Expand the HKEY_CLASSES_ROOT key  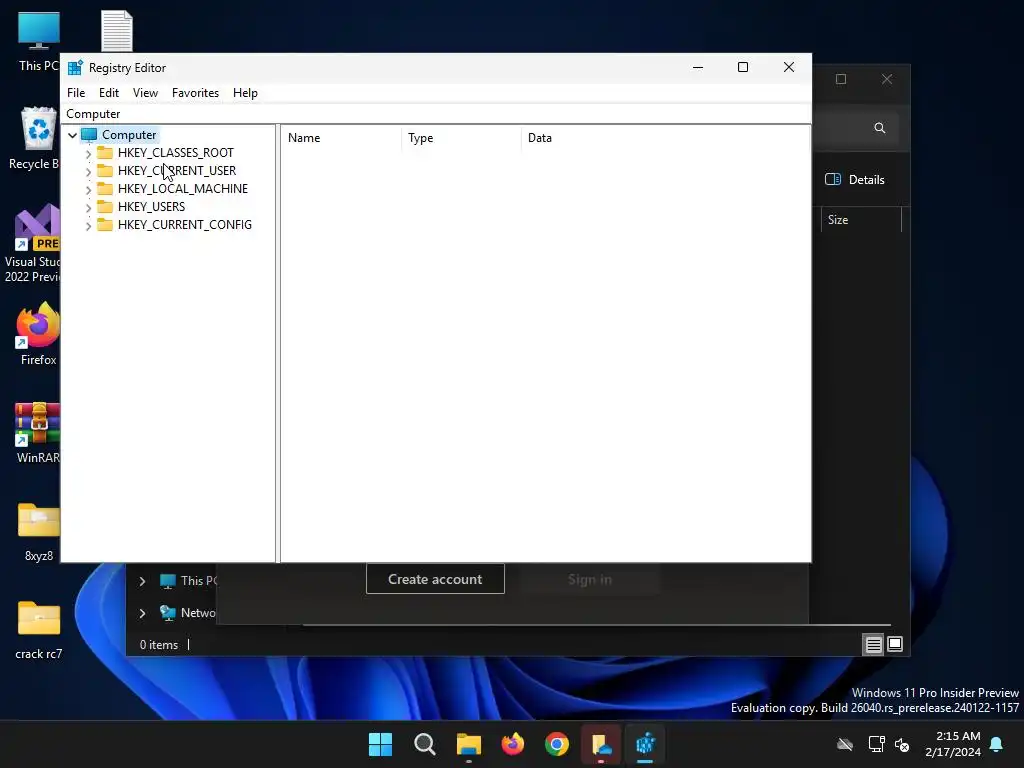coord(88,153)
